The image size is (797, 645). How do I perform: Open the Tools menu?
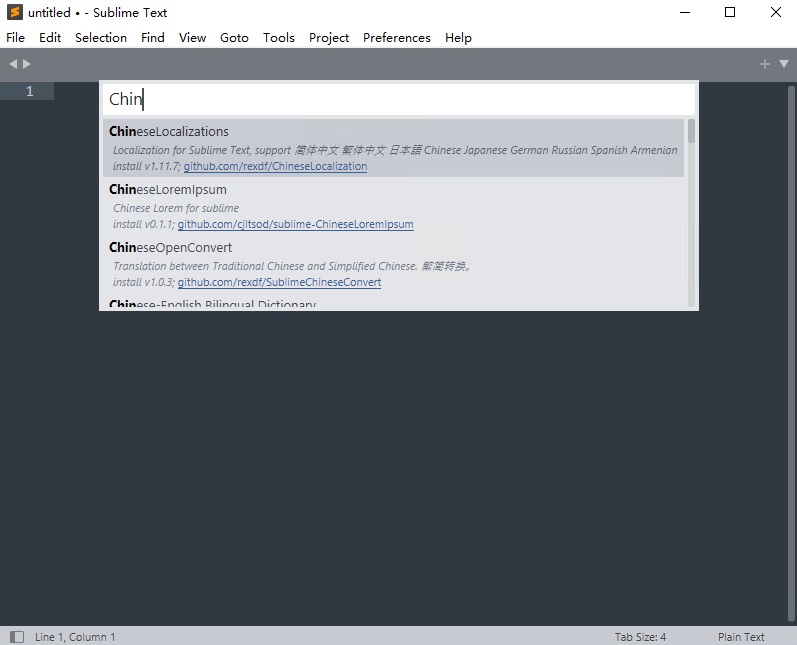click(x=279, y=38)
